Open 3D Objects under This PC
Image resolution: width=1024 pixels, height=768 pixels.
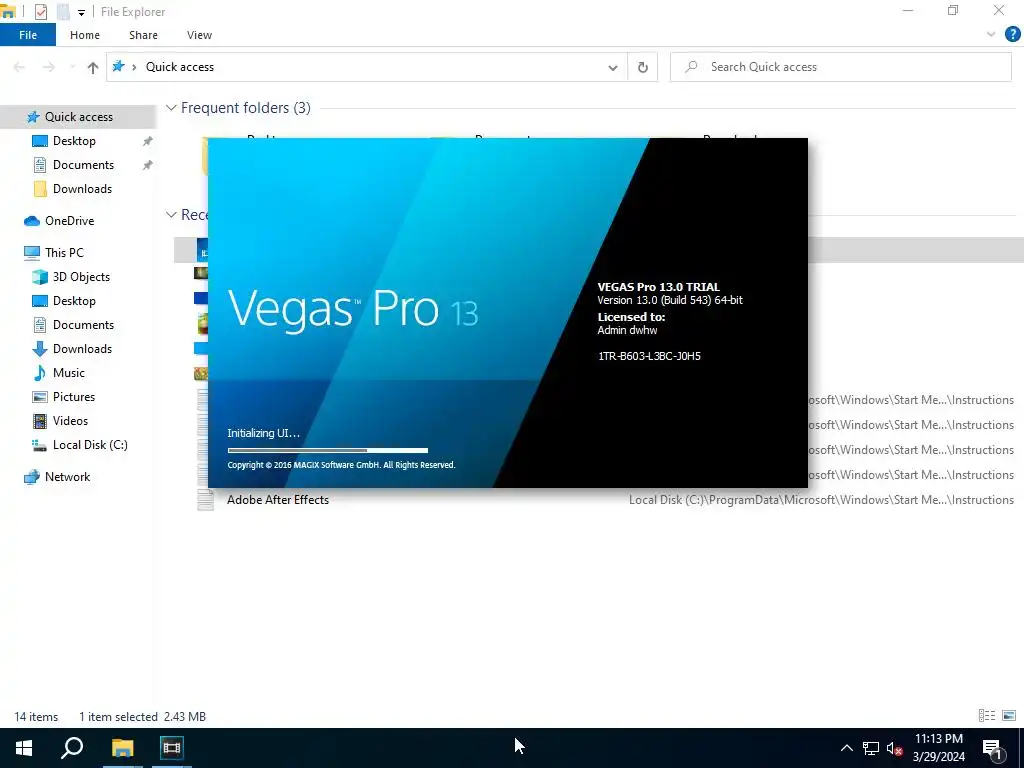pos(81,277)
